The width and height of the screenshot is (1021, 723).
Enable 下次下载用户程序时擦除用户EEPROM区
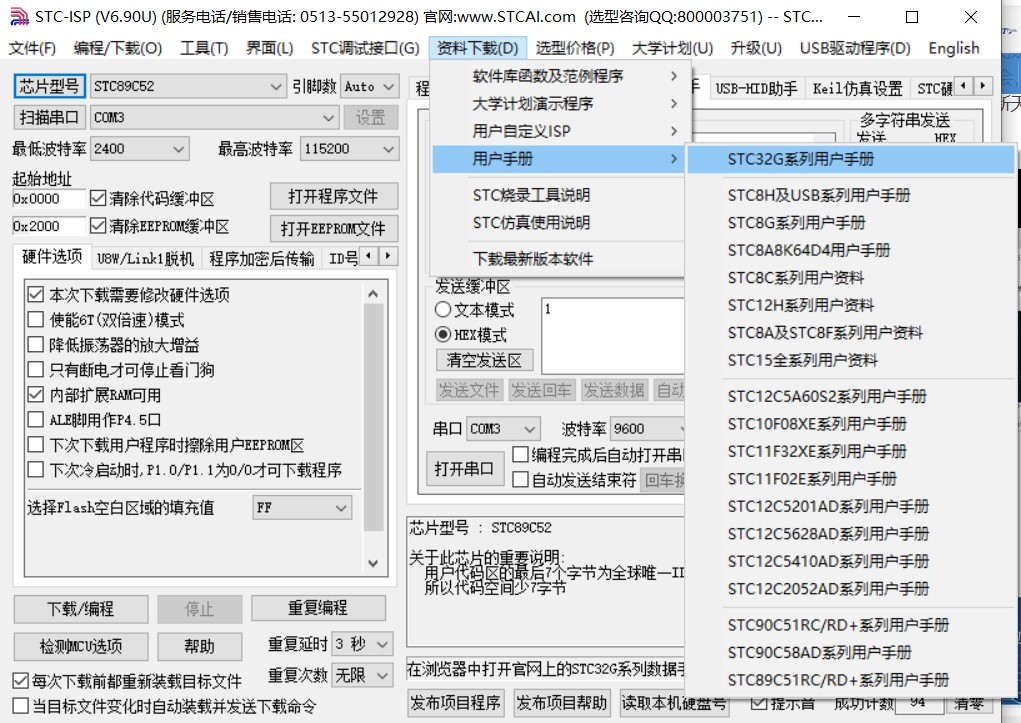click(x=35, y=445)
